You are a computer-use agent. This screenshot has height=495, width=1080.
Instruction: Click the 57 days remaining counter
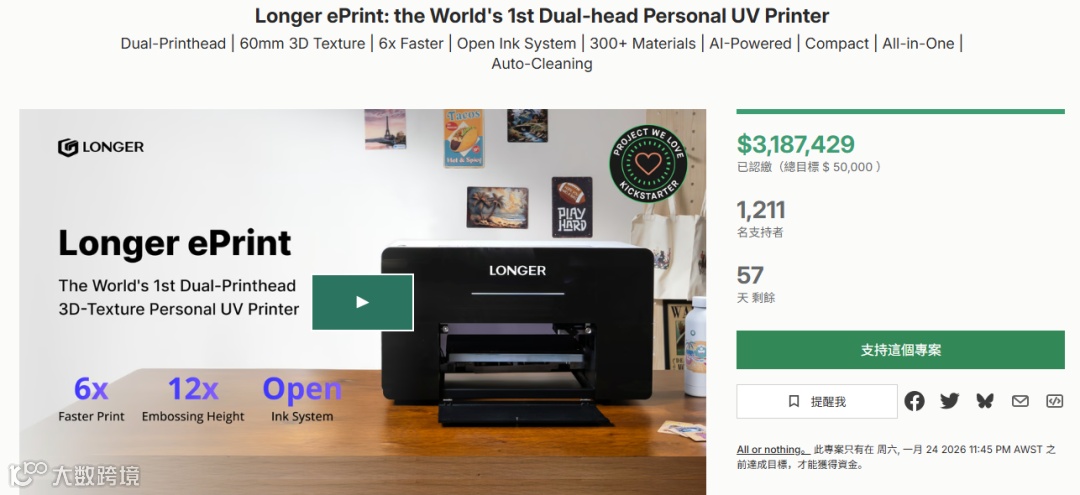tap(750, 275)
